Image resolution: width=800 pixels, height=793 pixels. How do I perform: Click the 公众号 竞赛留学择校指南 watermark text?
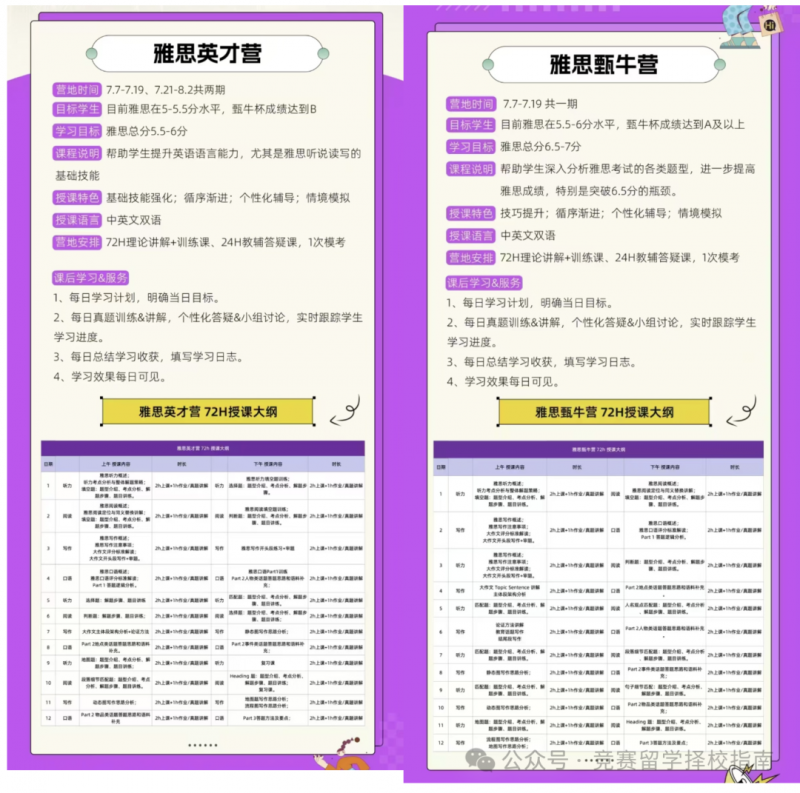click(x=637, y=760)
